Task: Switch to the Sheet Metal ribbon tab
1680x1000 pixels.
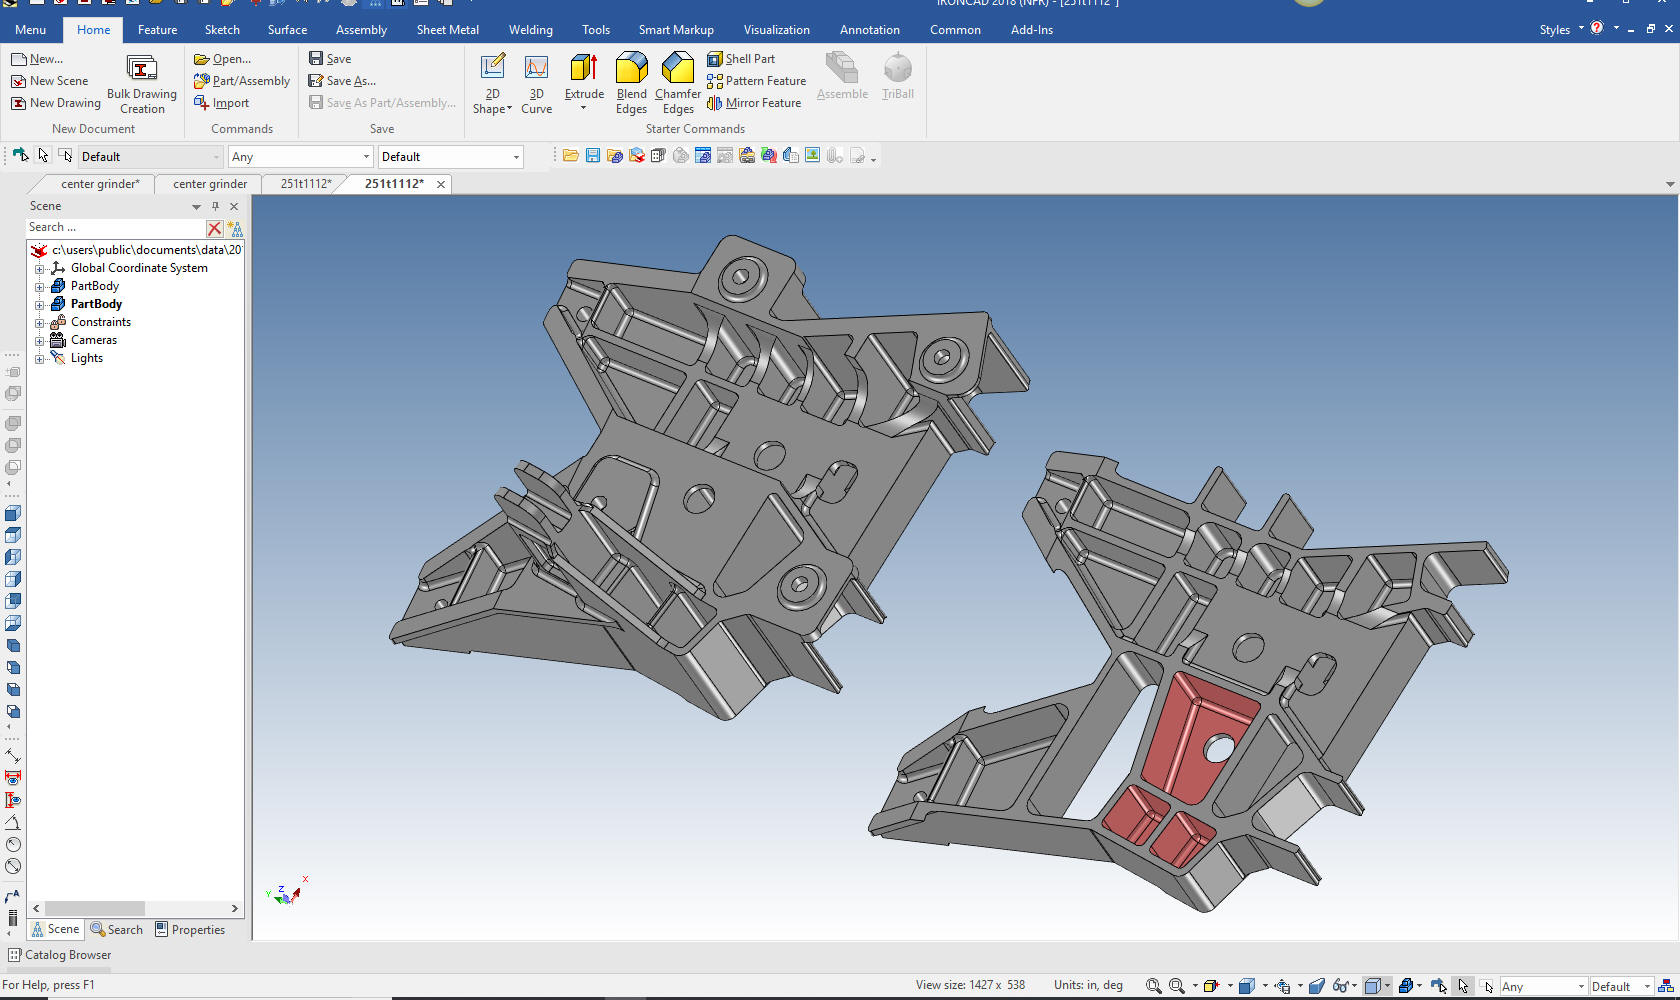Action: 447,30
